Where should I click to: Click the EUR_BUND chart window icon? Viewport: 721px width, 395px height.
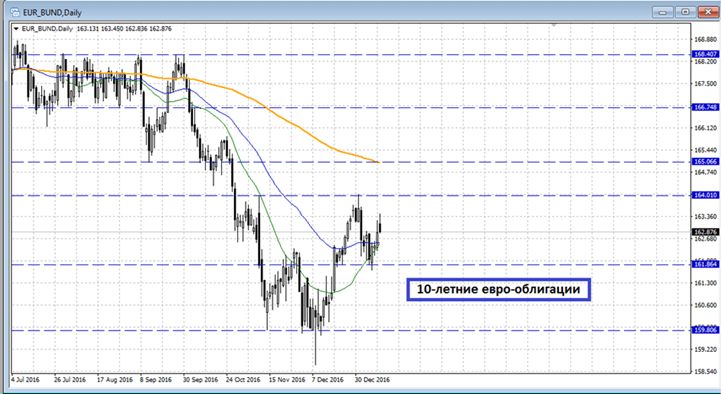pos(15,11)
